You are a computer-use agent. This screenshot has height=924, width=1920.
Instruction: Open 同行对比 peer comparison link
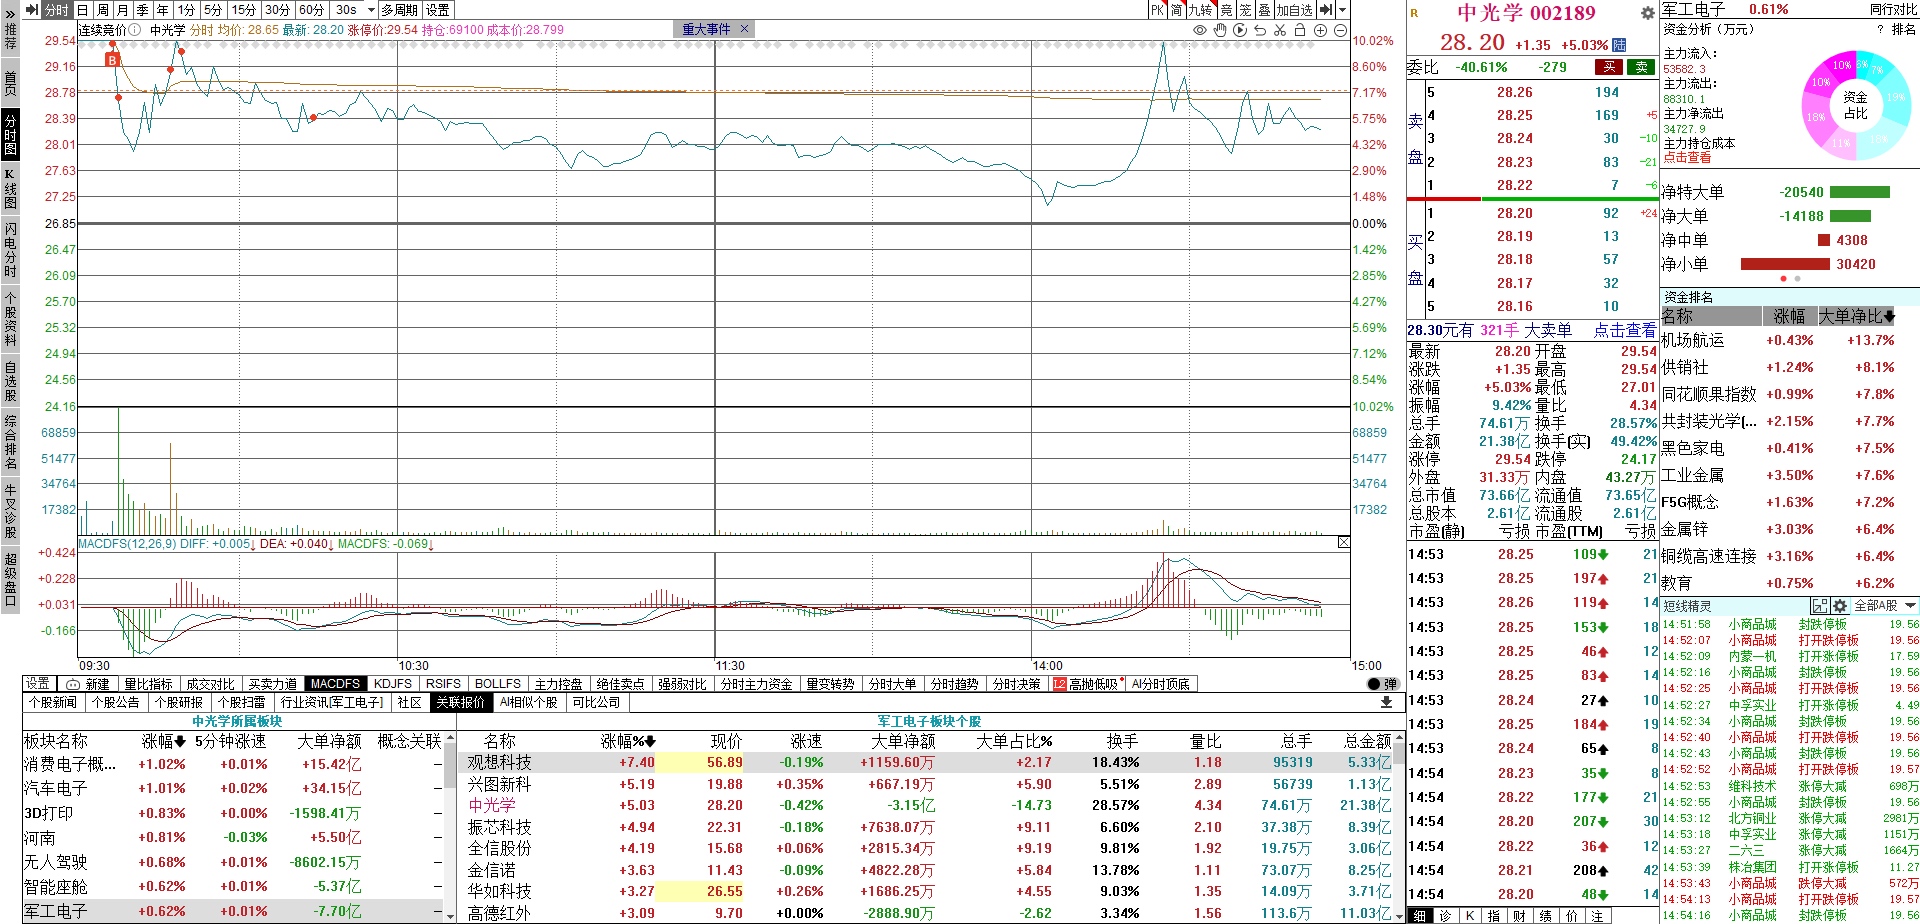[1893, 9]
